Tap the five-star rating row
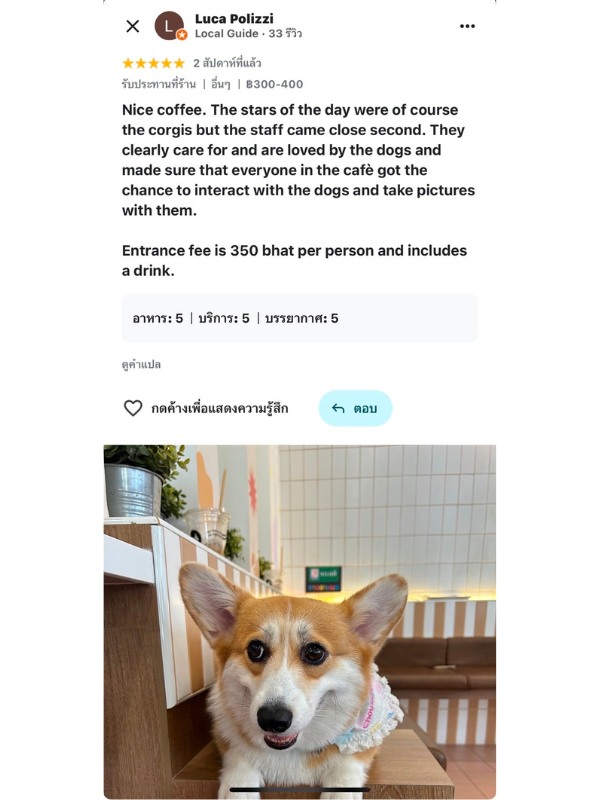Image resolution: width=600 pixels, height=800 pixels. 154,63
